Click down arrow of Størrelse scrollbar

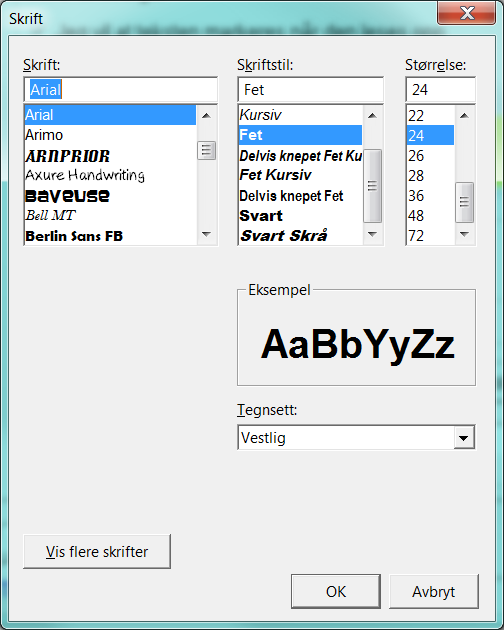465,234
